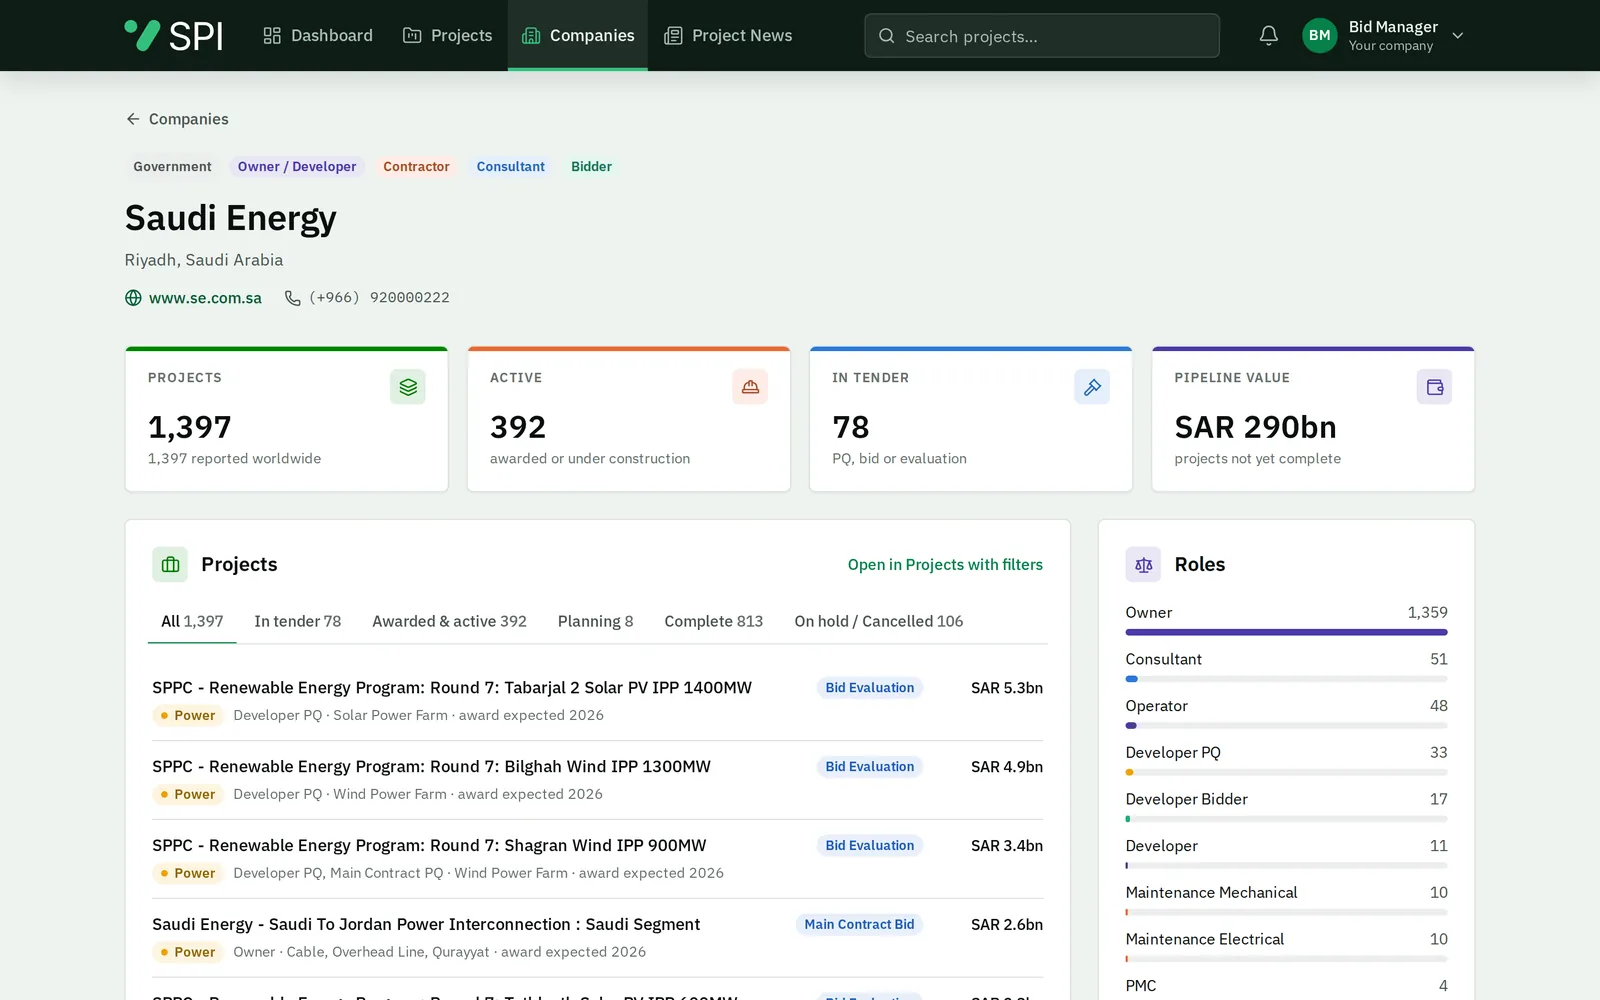Click the briefcase icon beside Projects heading
Screen dimensions: 1600x1000
tap(170, 564)
